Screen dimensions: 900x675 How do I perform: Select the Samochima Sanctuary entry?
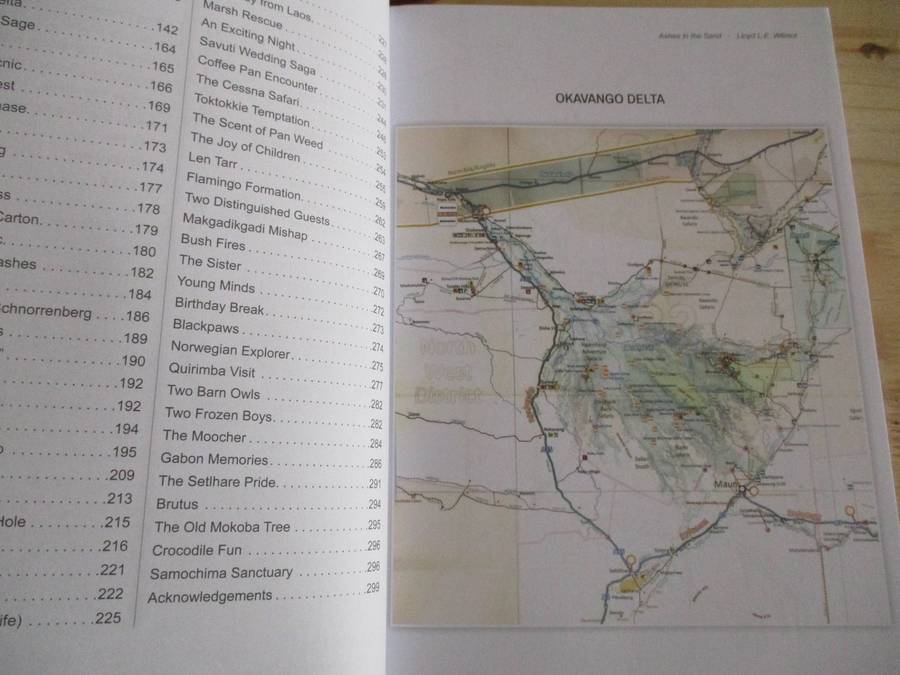pos(221,573)
